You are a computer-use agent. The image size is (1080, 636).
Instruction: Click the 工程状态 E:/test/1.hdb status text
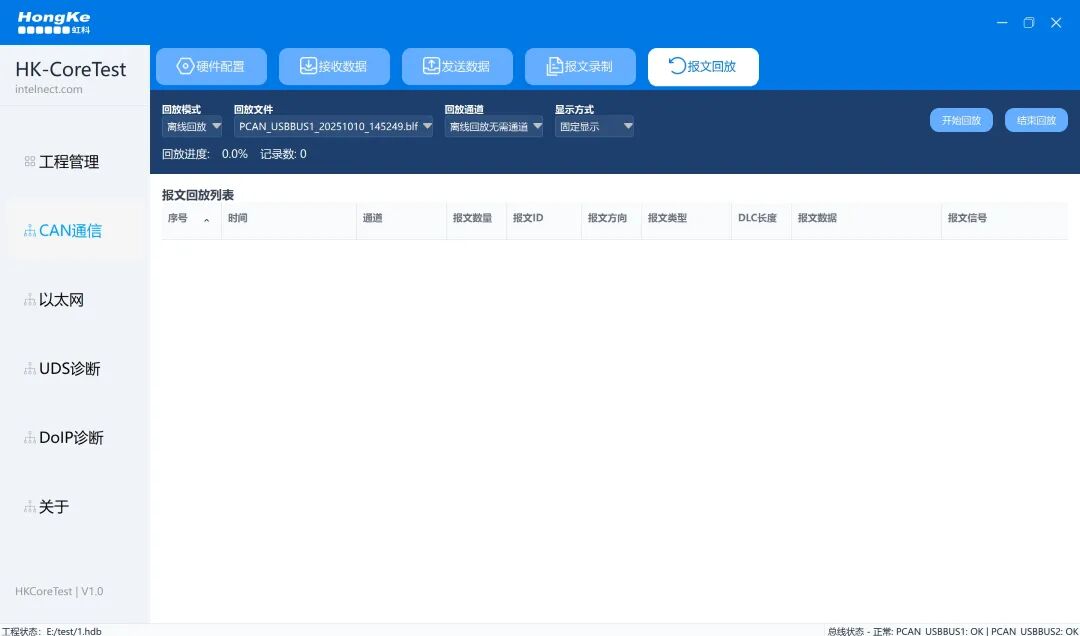(52, 631)
